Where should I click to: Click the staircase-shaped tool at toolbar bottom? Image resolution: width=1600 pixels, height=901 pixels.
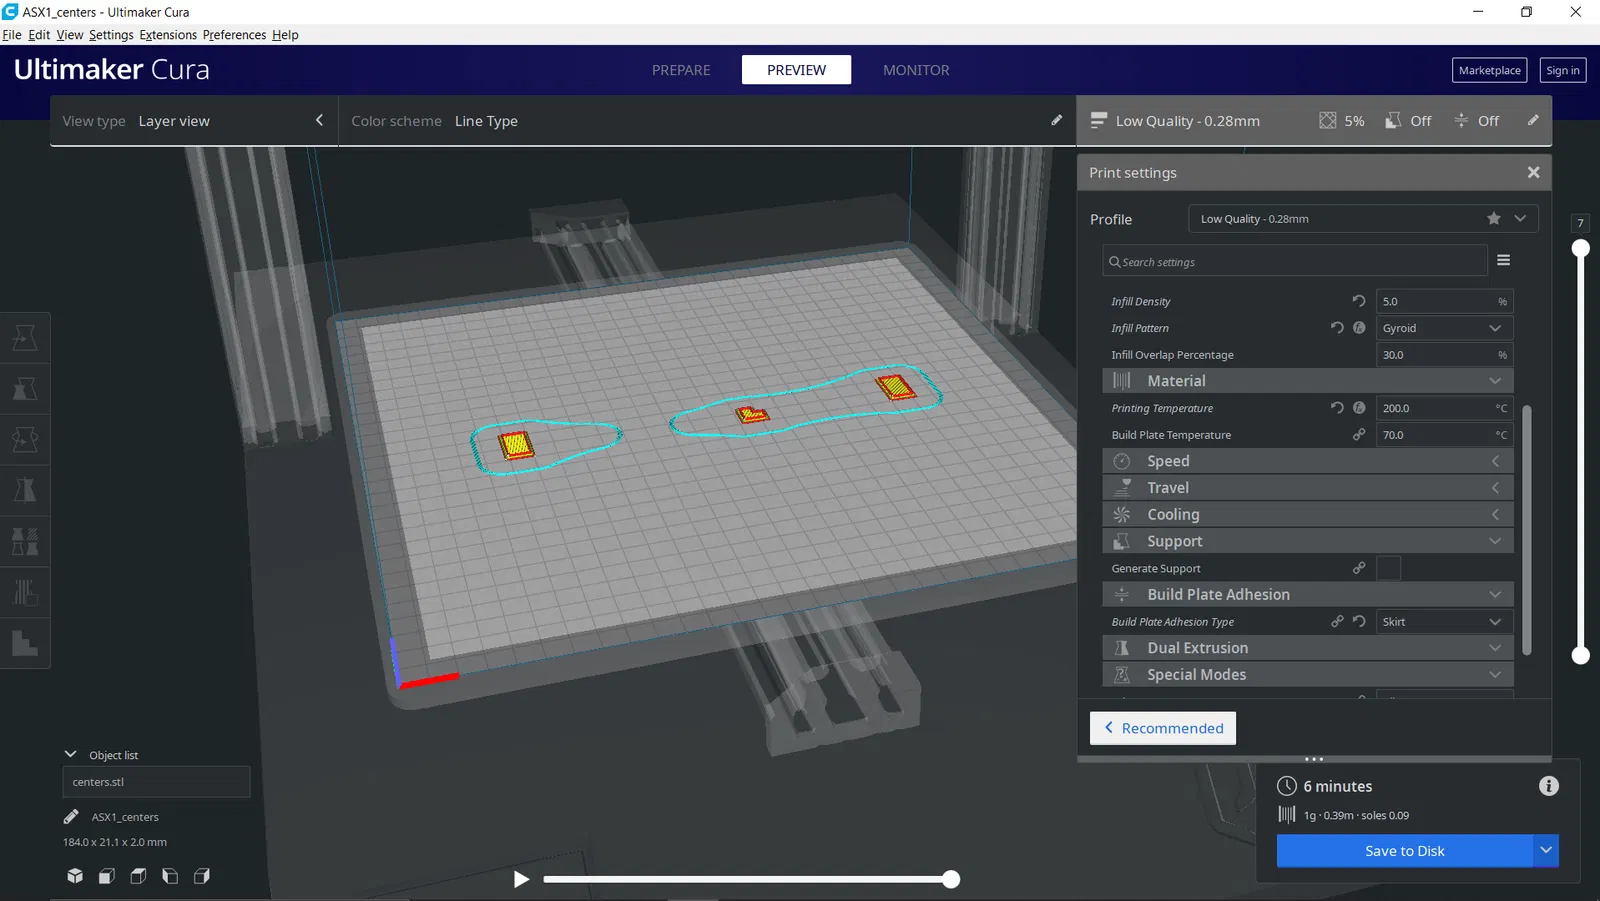tap(25, 644)
